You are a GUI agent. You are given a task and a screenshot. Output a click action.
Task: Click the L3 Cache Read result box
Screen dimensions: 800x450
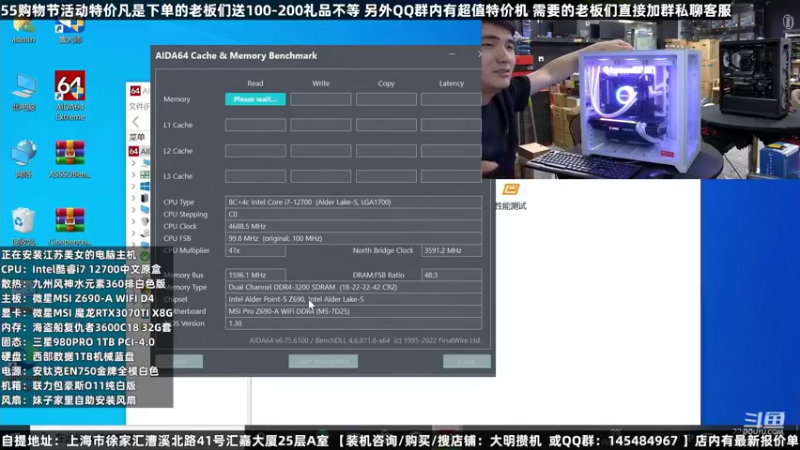tap(255, 176)
